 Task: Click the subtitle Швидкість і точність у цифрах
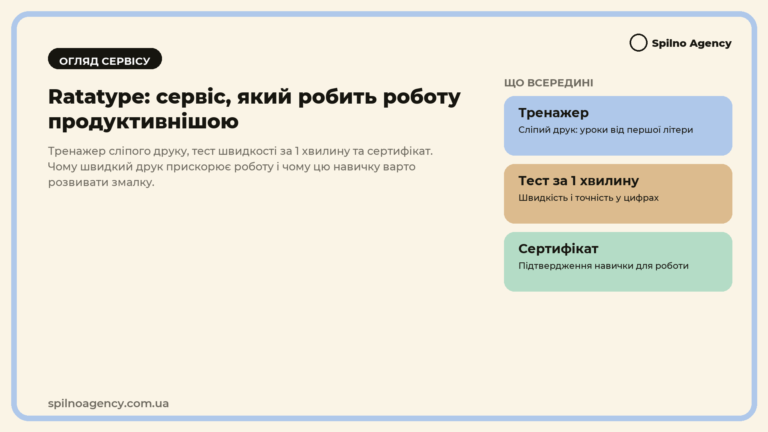click(588, 198)
